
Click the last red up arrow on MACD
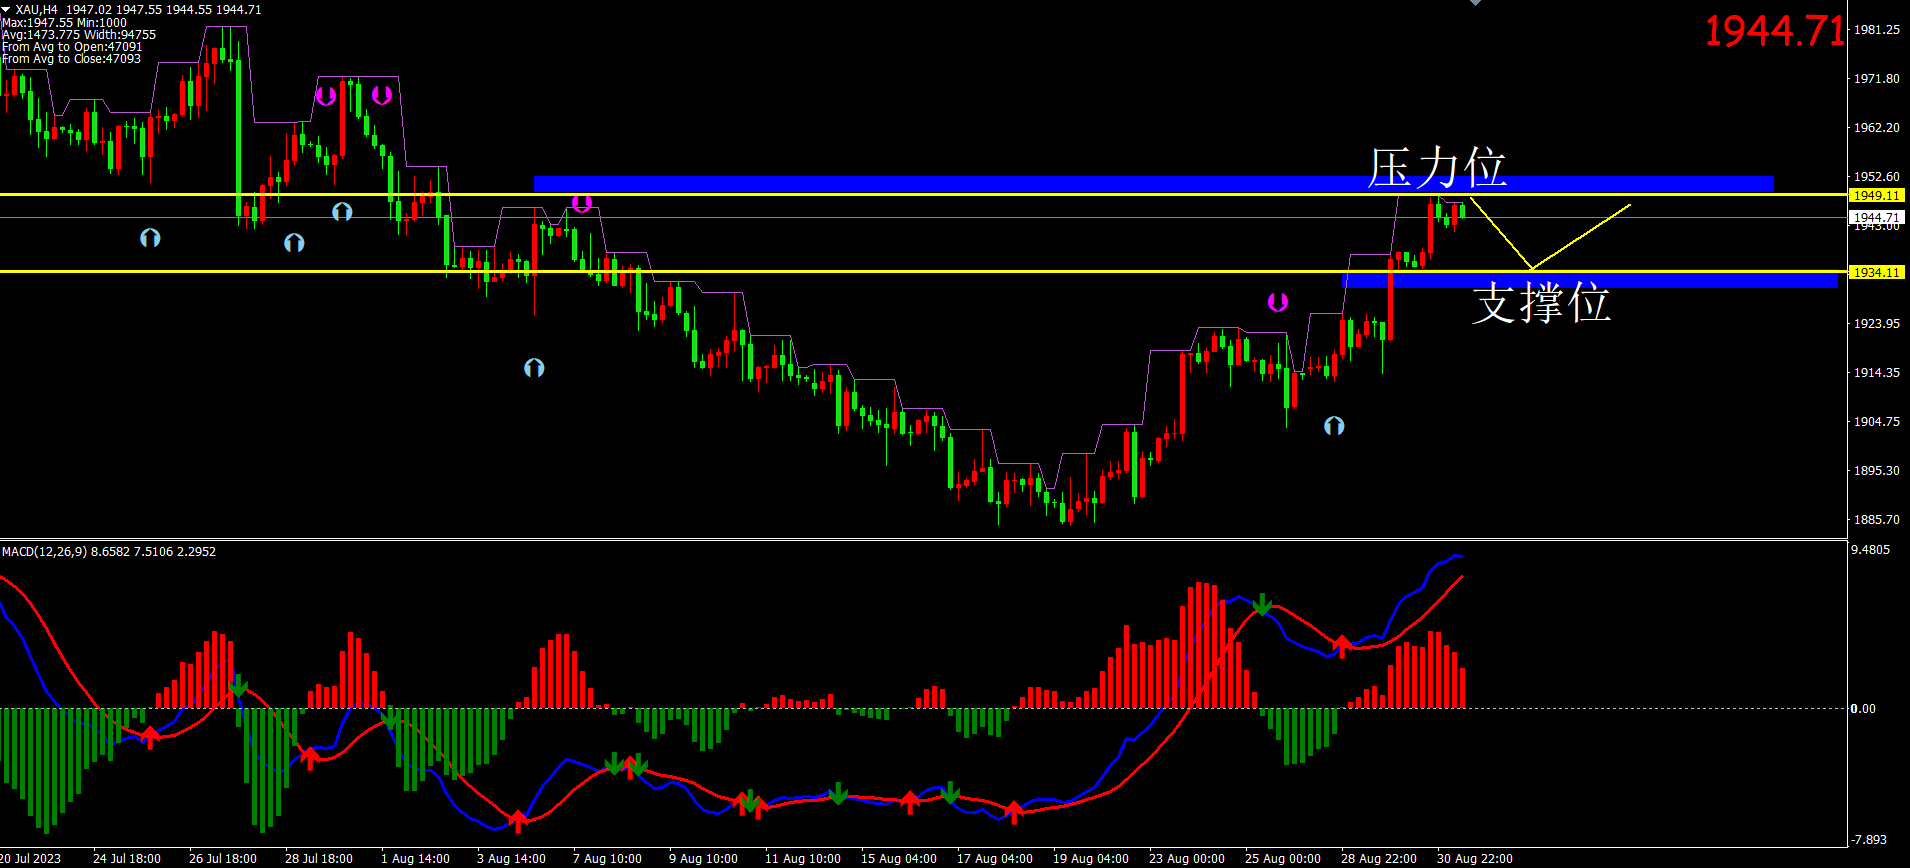tap(1342, 645)
